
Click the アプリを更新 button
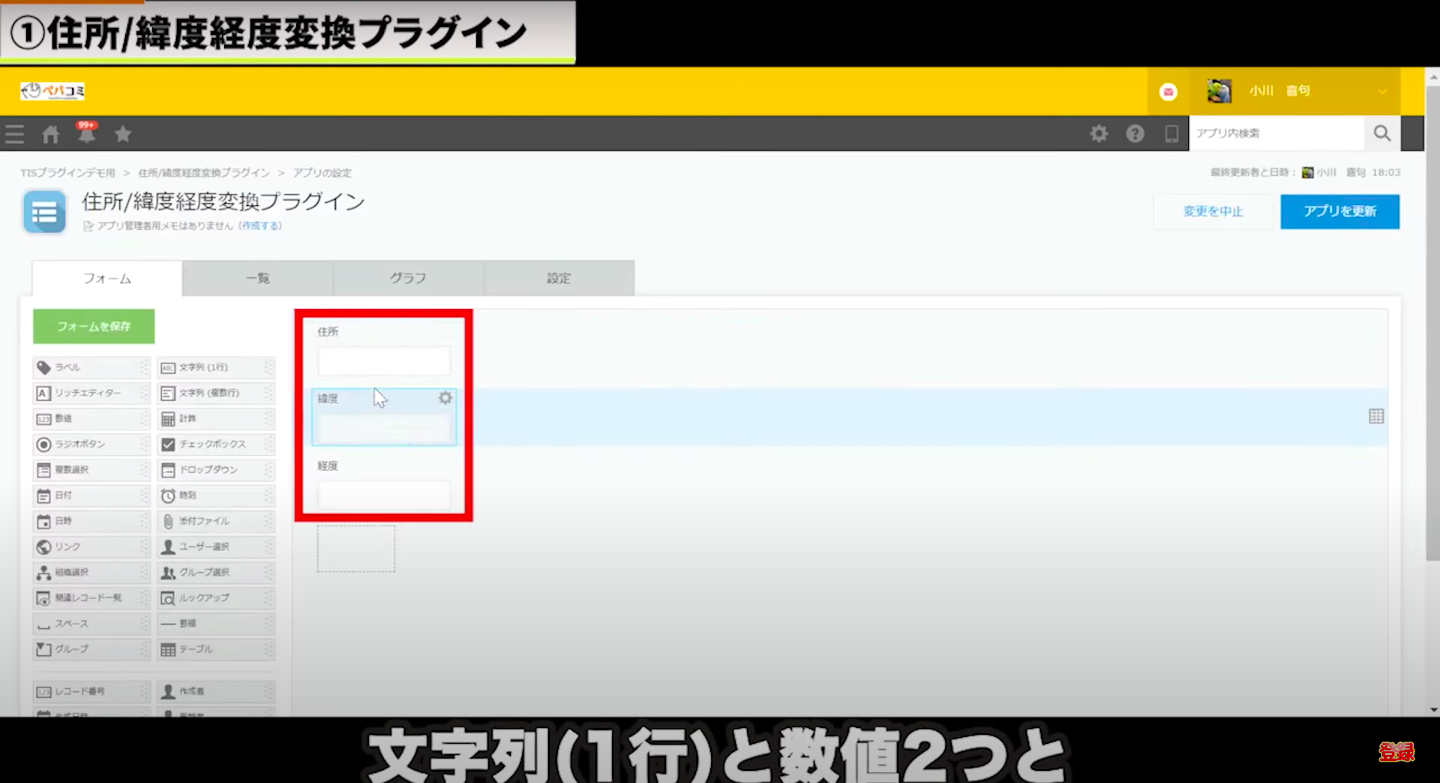click(x=1339, y=212)
